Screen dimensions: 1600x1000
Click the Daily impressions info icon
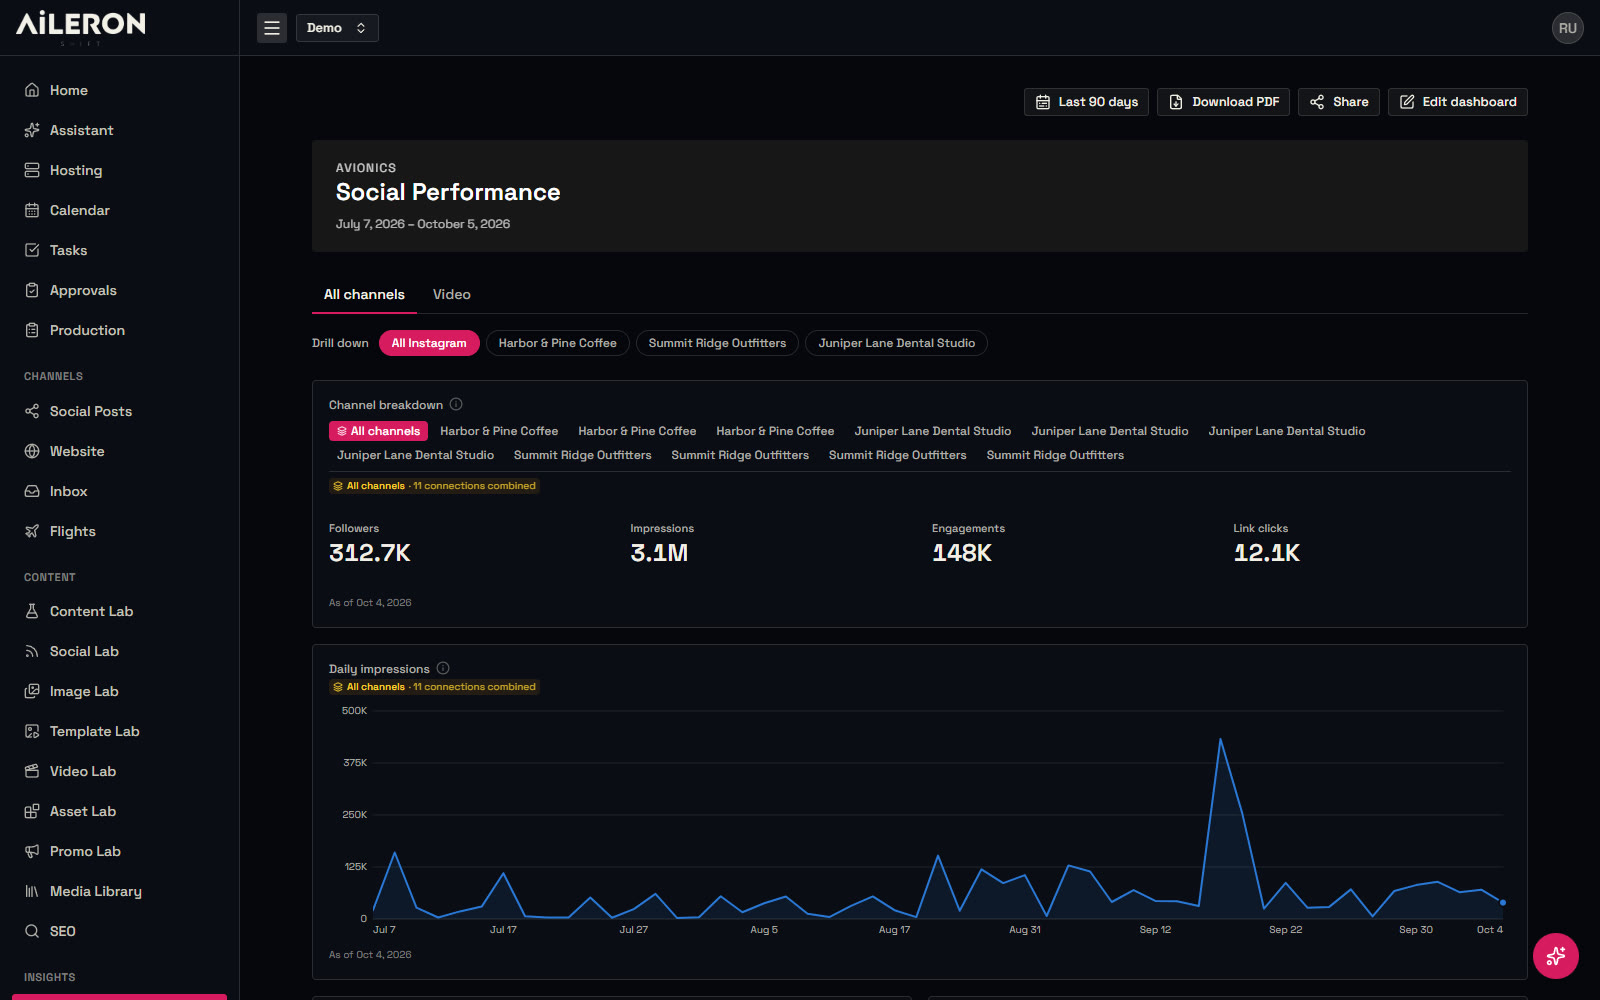coord(443,668)
